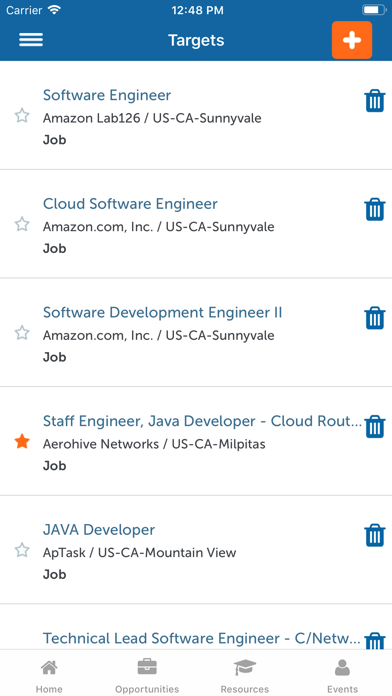Switch to the Events tab
Image resolution: width=392 pixels, height=696 pixels.
coord(342,676)
